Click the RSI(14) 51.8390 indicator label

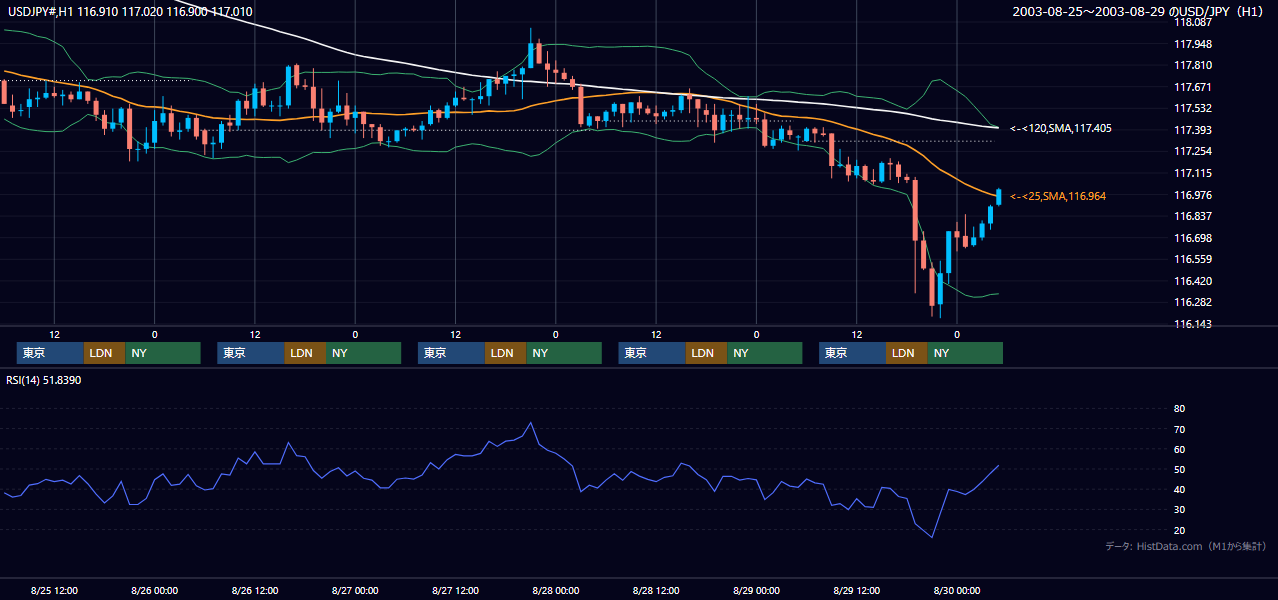[43, 380]
